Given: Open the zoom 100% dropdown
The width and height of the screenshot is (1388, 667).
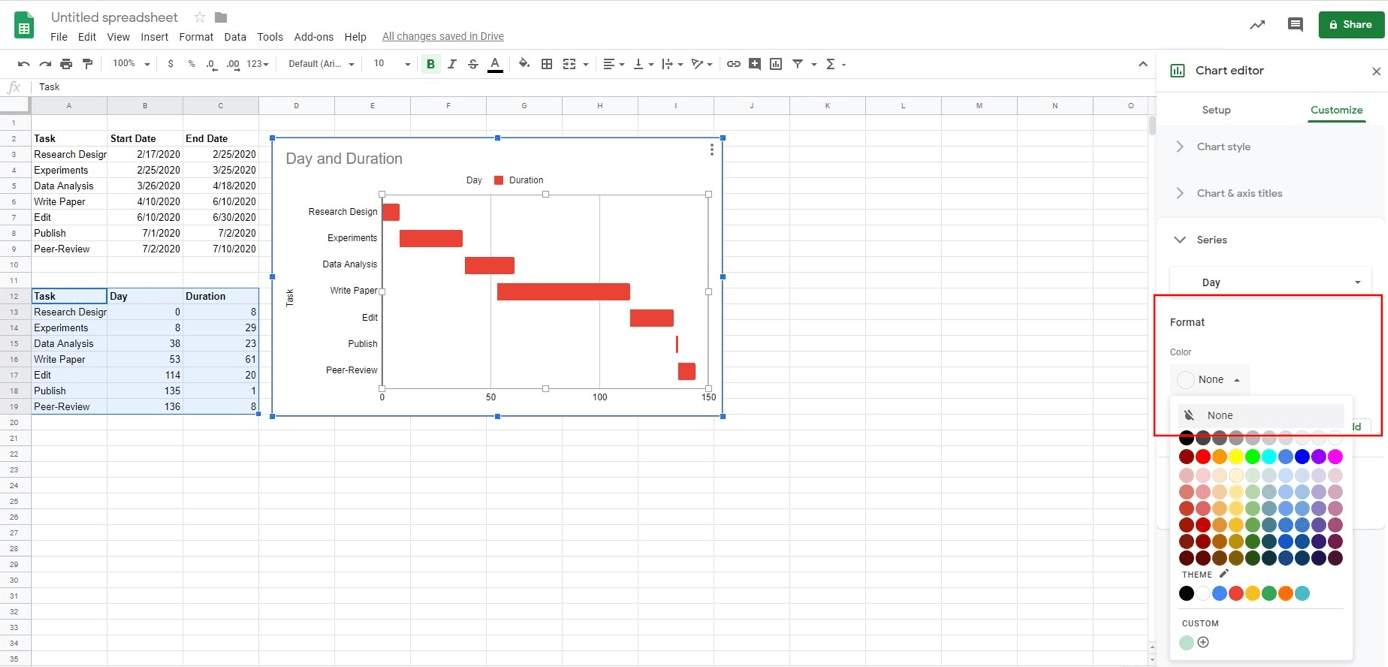Looking at the screenshot, I should [131, 64].
